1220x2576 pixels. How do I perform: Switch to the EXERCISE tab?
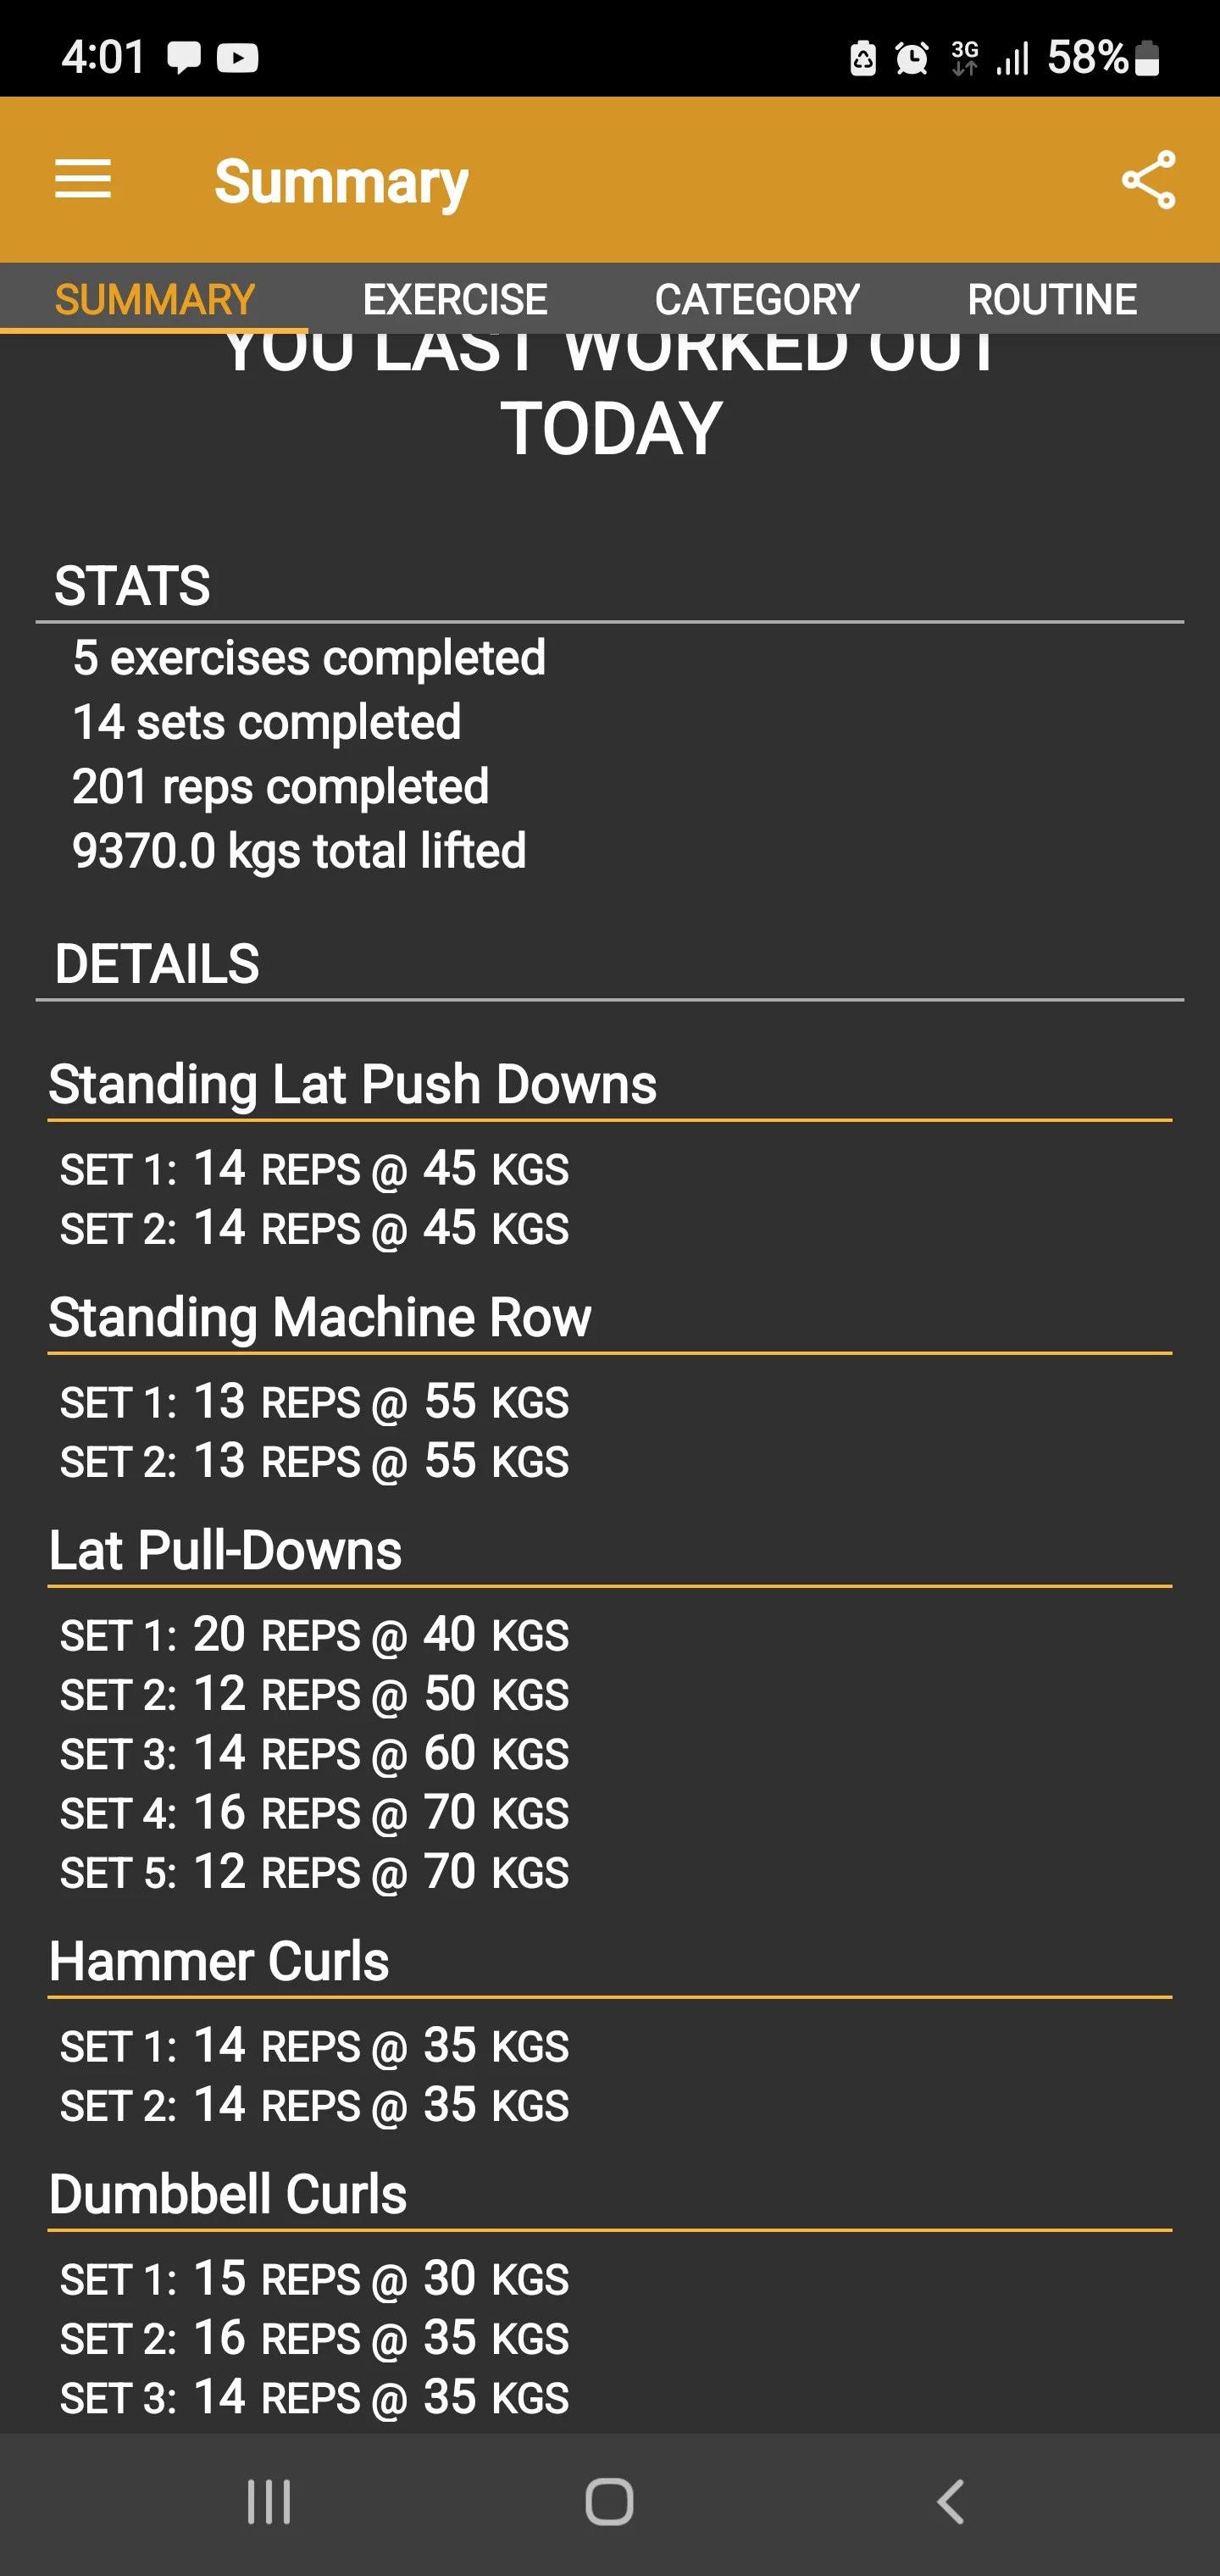455,298
